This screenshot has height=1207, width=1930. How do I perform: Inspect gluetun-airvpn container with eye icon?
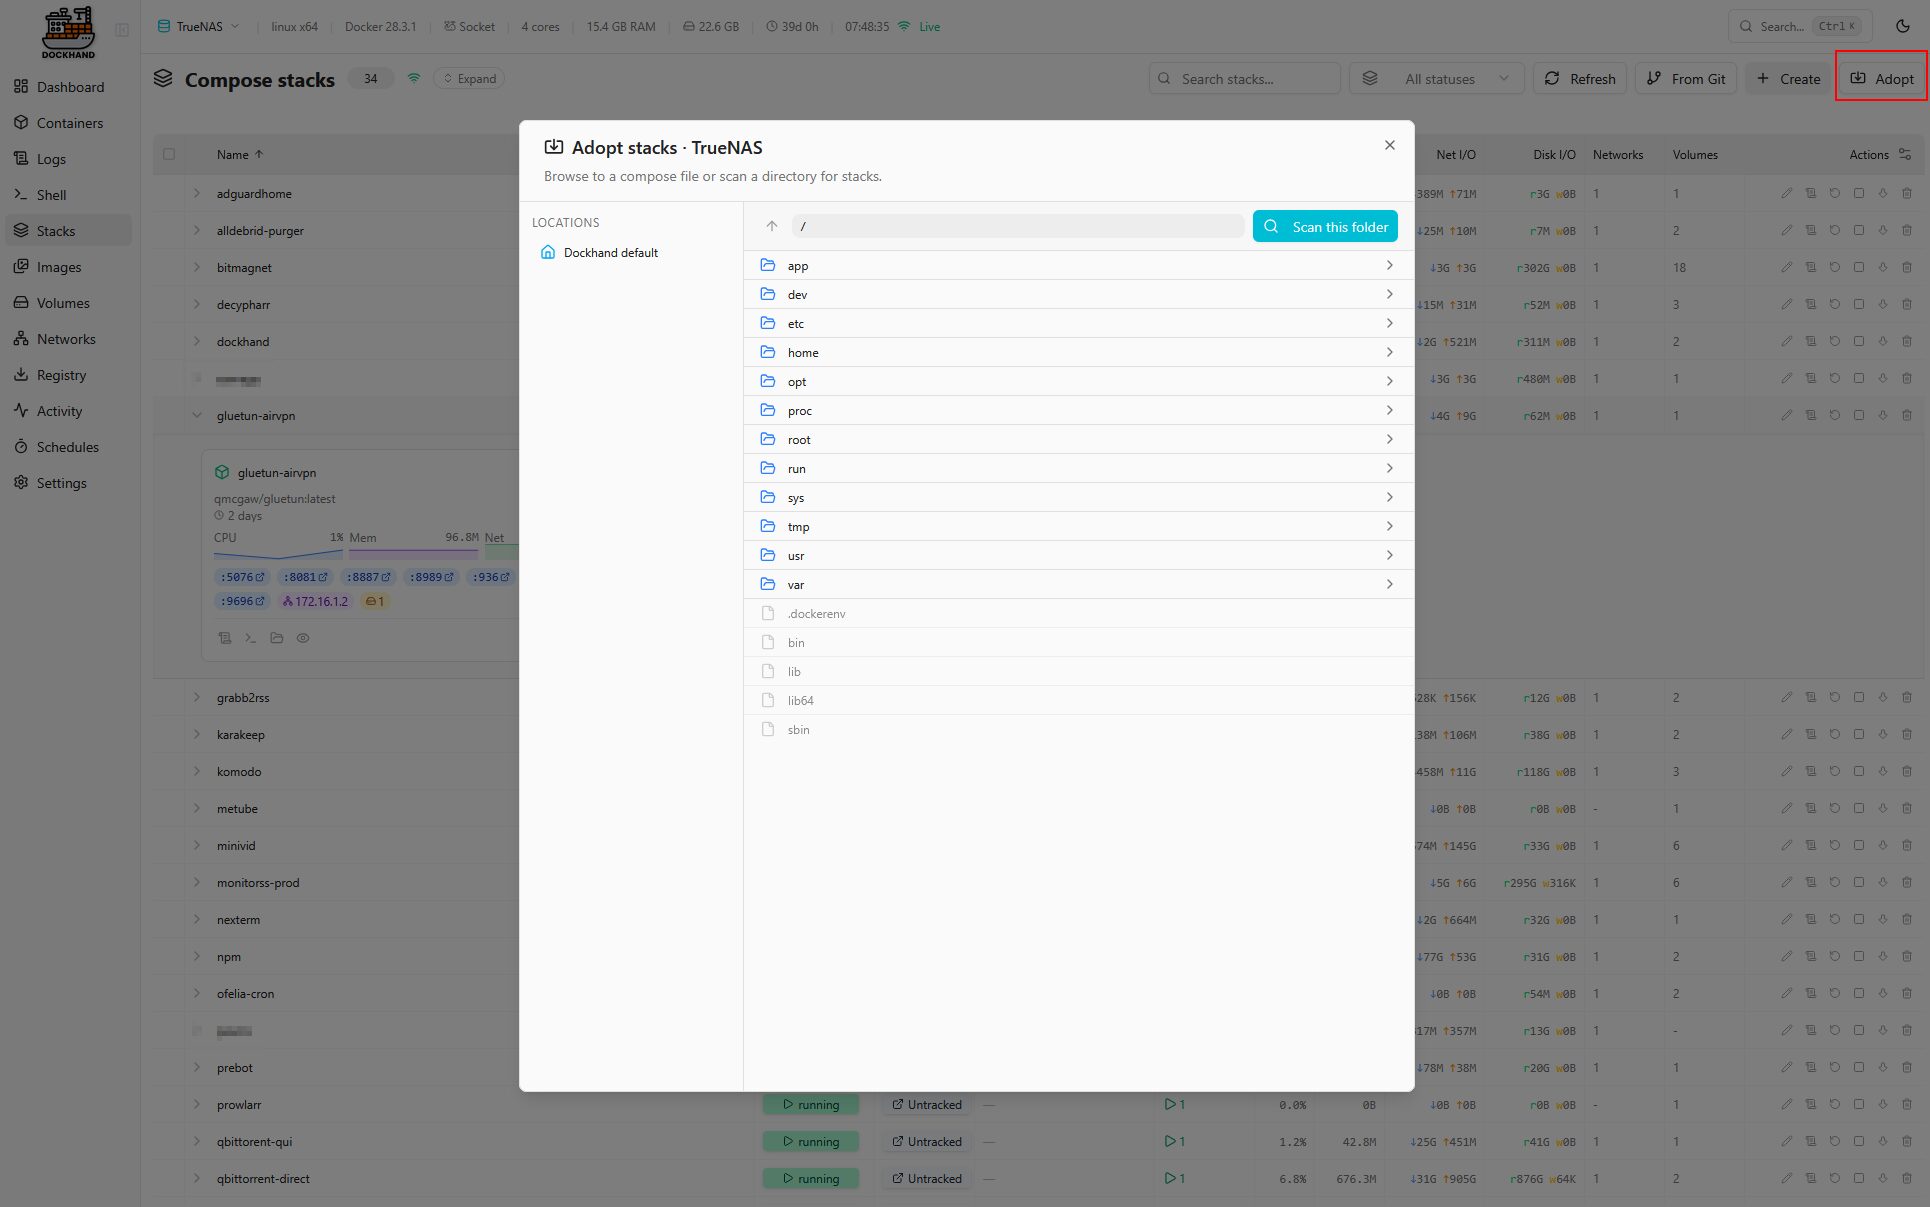click(303, 638)
